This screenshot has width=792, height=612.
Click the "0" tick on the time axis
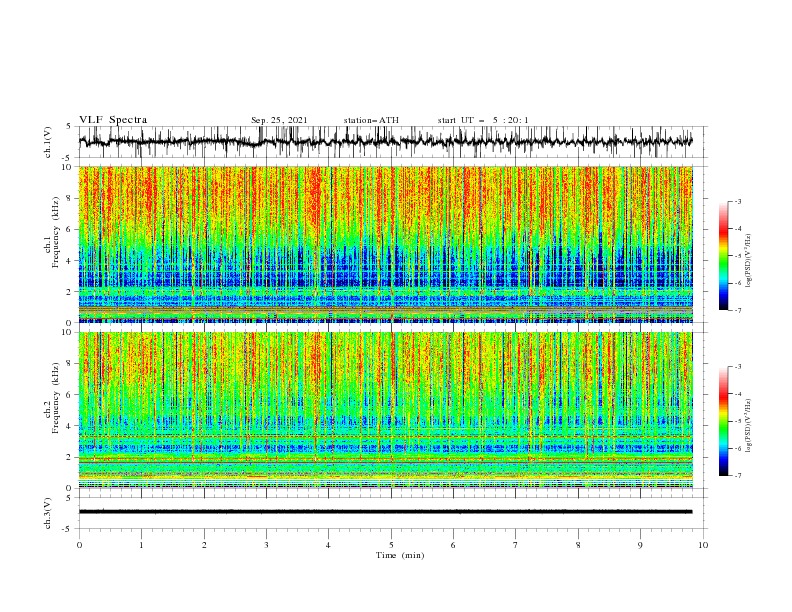click(79, 545)
